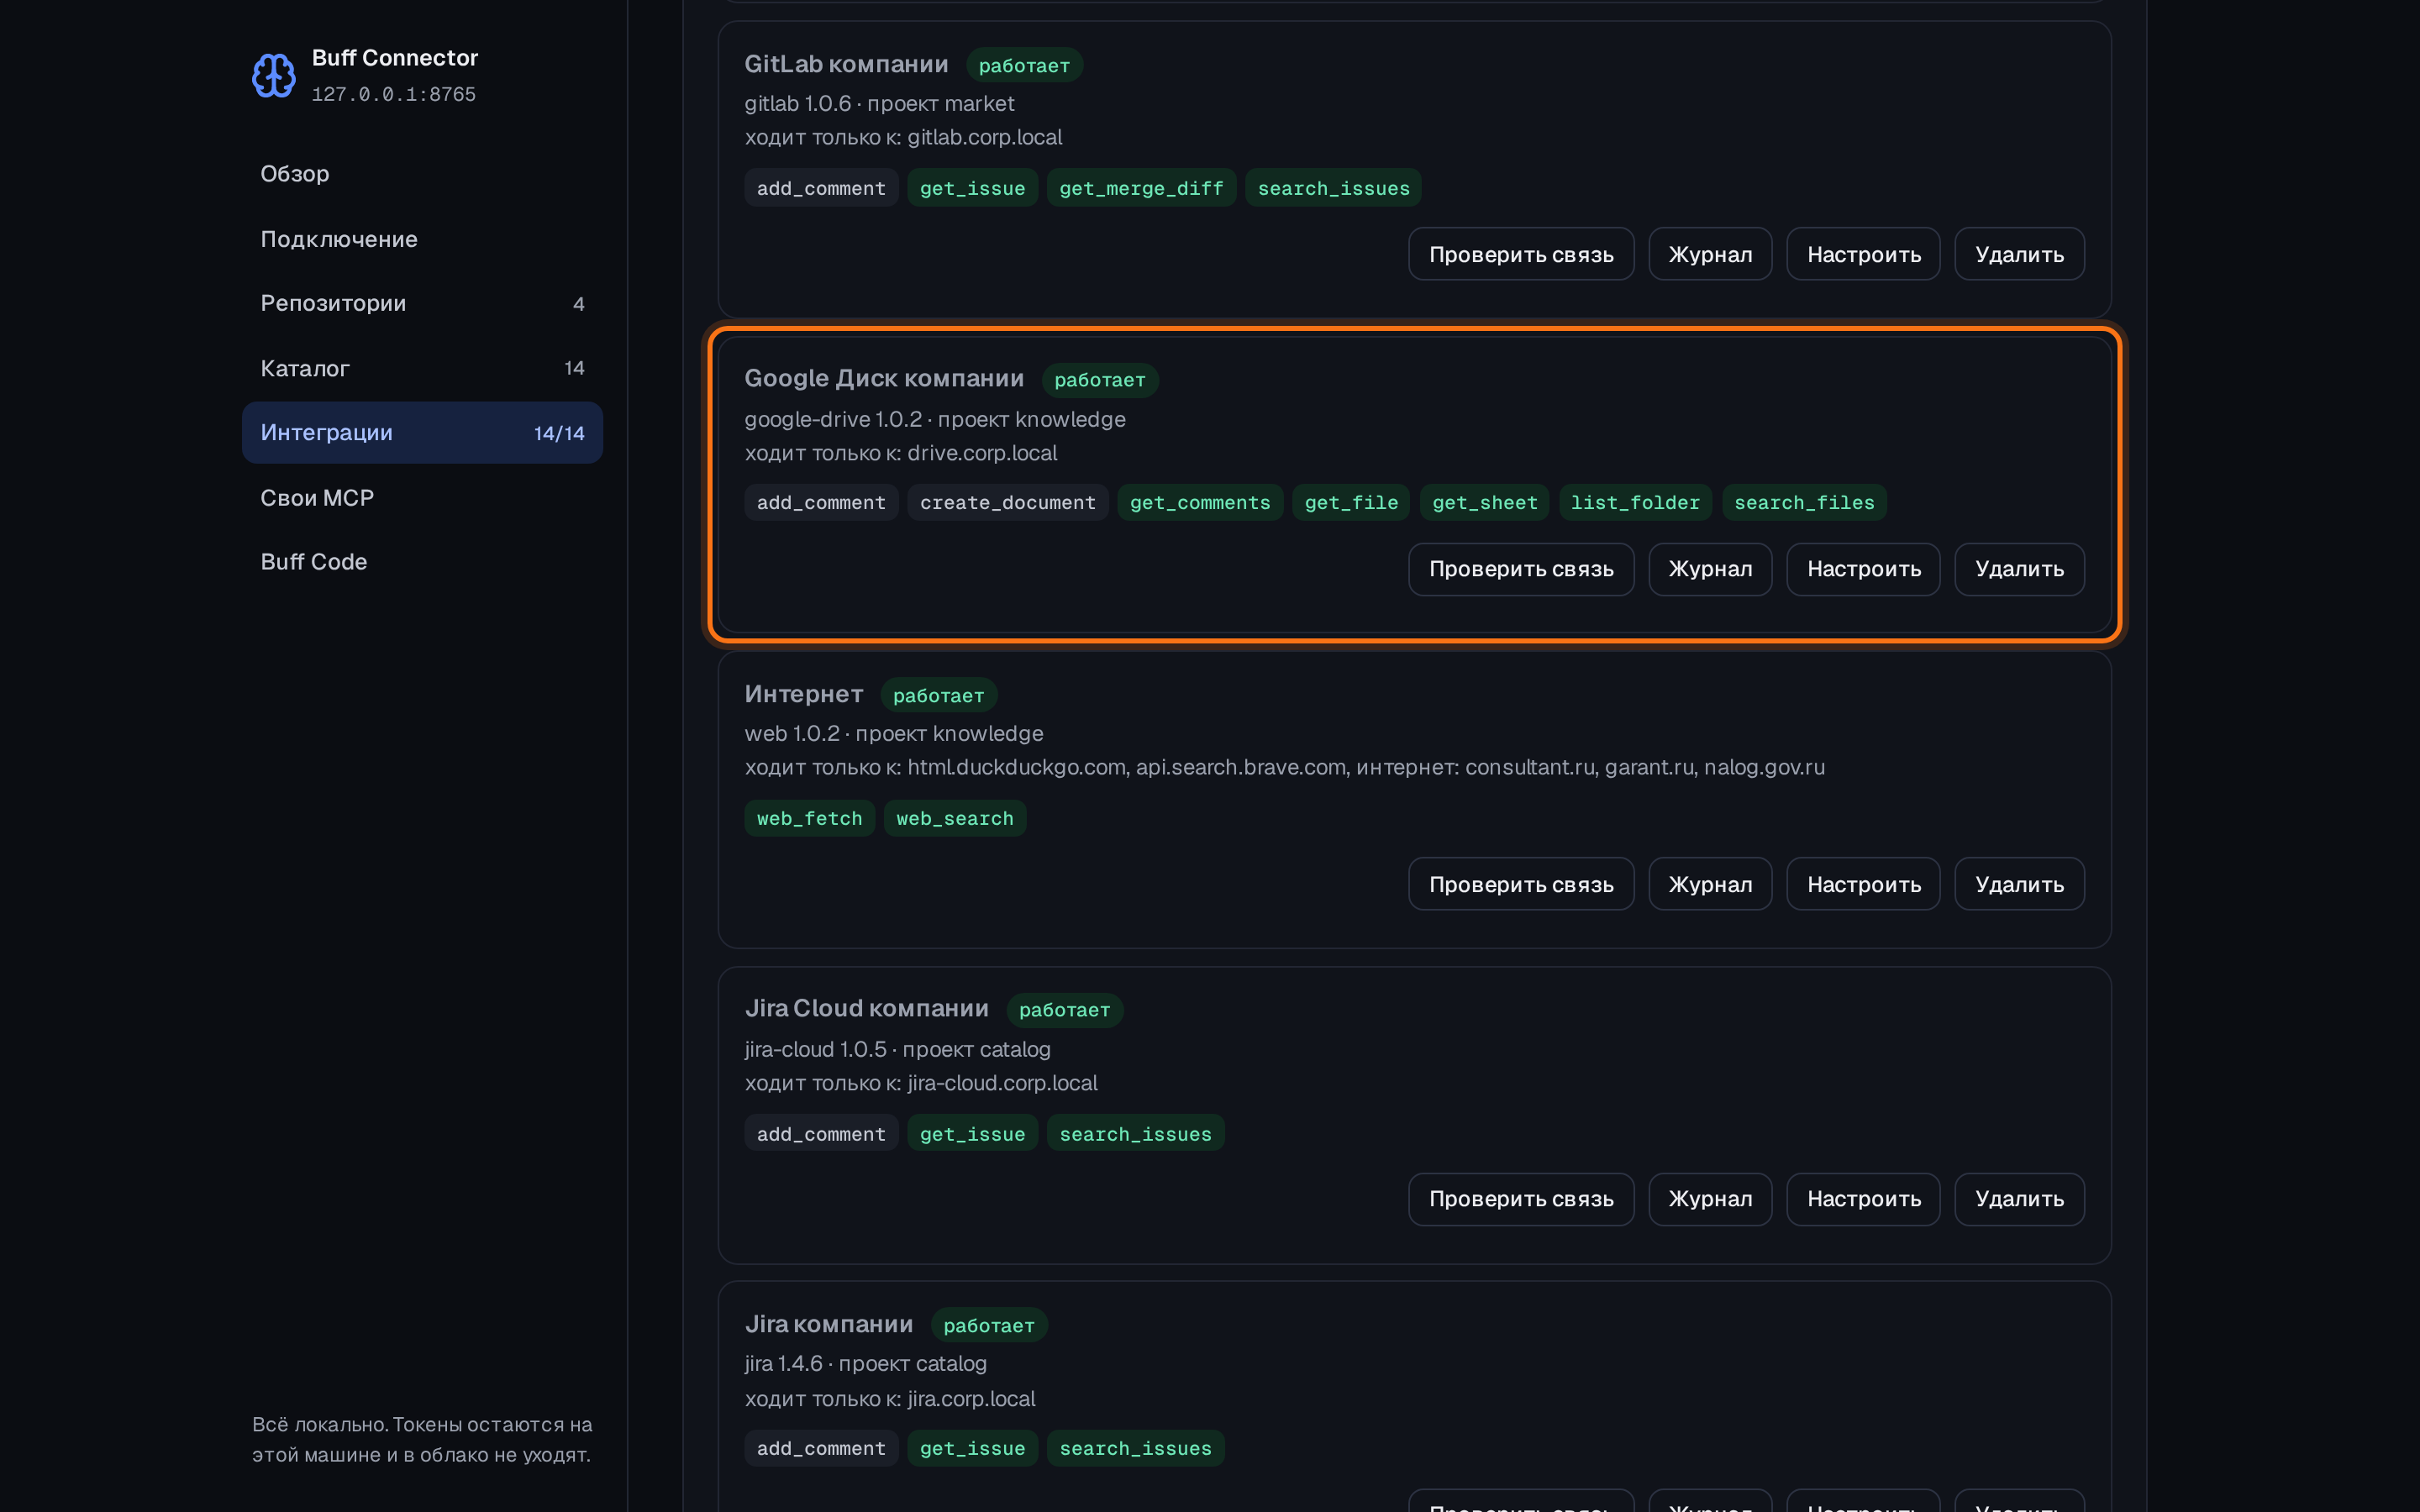The image size is (2420, 1512).
Task: Open Журнал for Интернет integration
Action: click(x=1710, y=884)
